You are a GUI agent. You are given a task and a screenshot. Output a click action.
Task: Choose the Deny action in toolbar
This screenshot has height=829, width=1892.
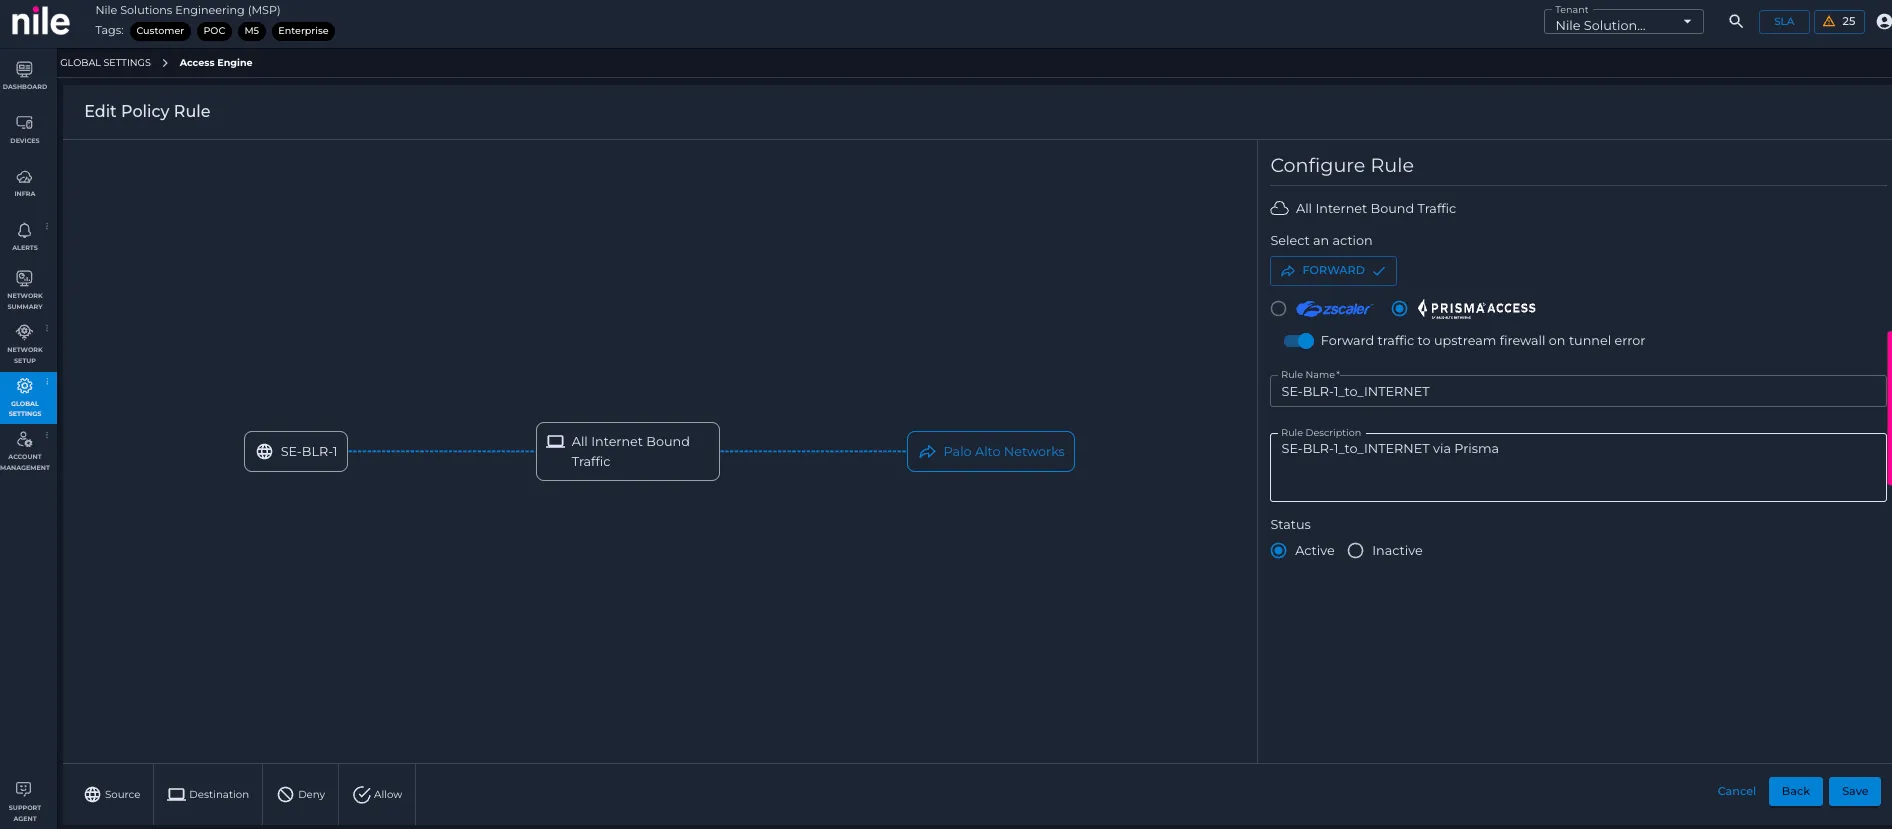(x=301, y=794)
